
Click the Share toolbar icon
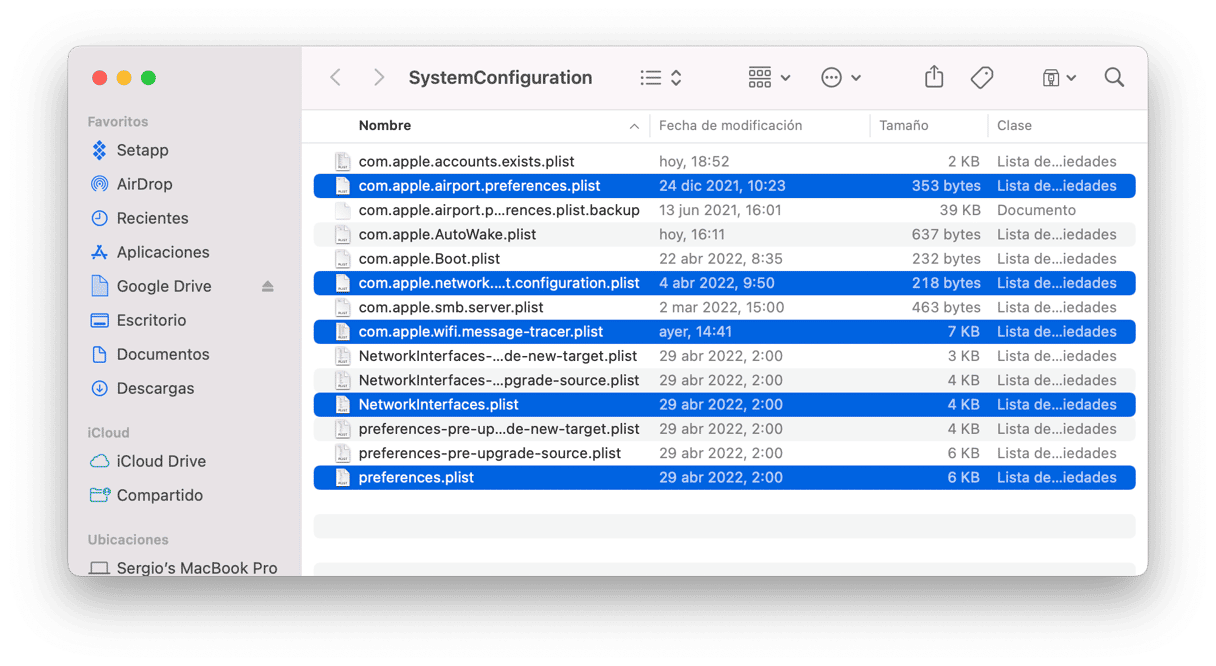[x=933, y=77]
